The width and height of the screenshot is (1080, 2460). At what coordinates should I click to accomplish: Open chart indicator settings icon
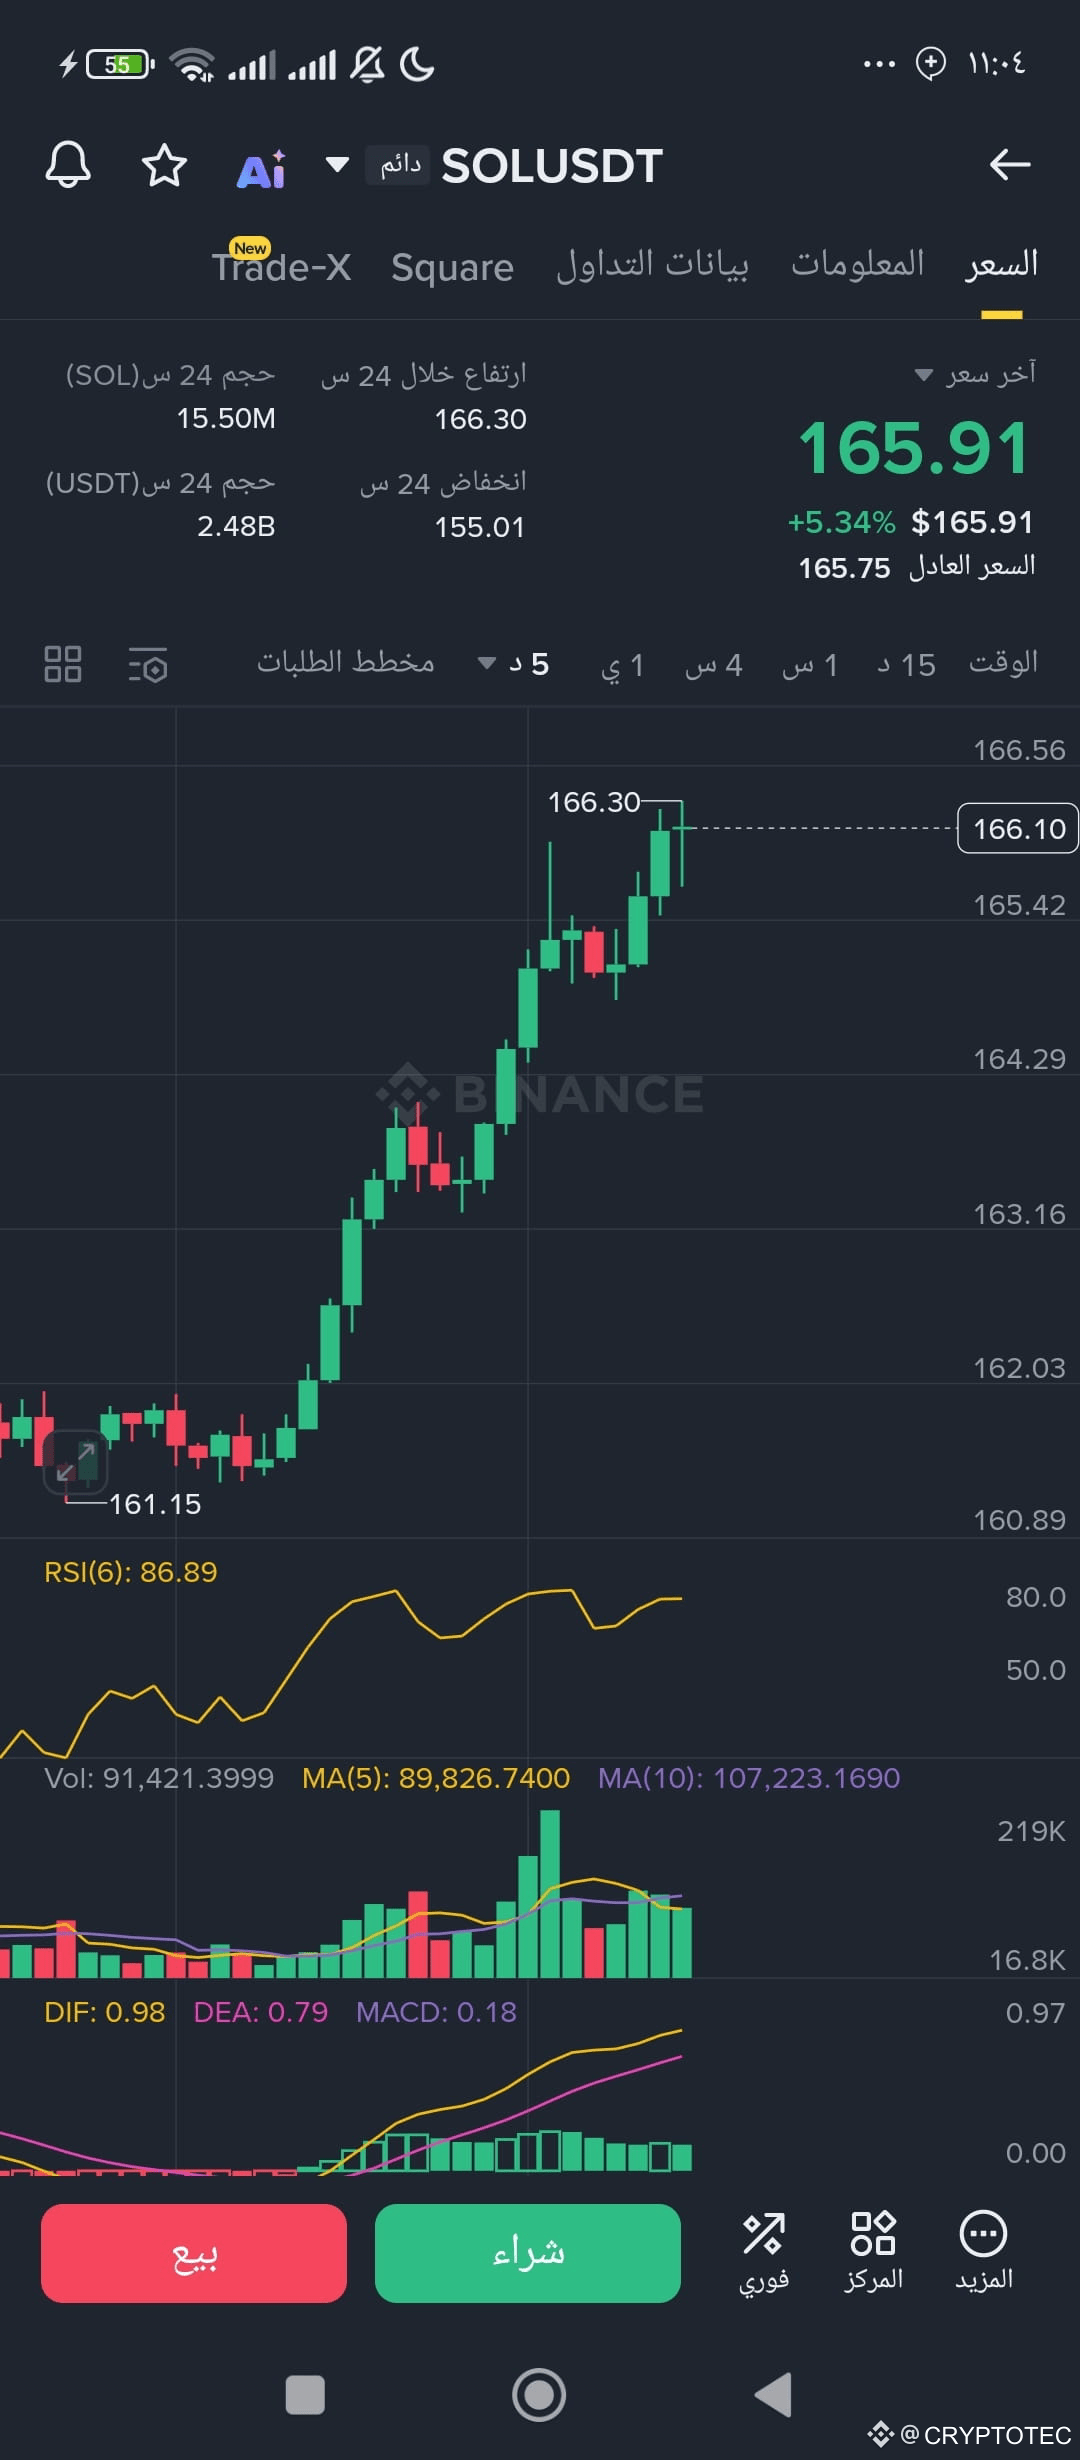coord(148,664)
